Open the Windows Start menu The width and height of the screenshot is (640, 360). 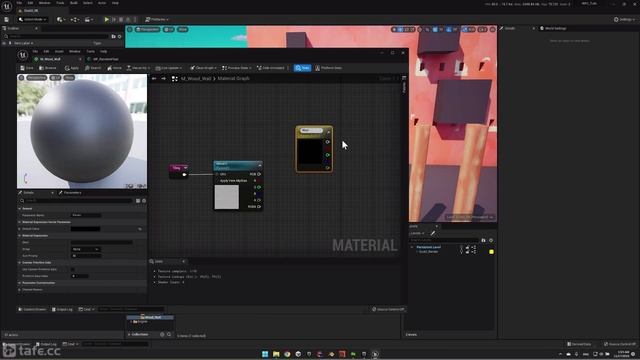(265, 354)
